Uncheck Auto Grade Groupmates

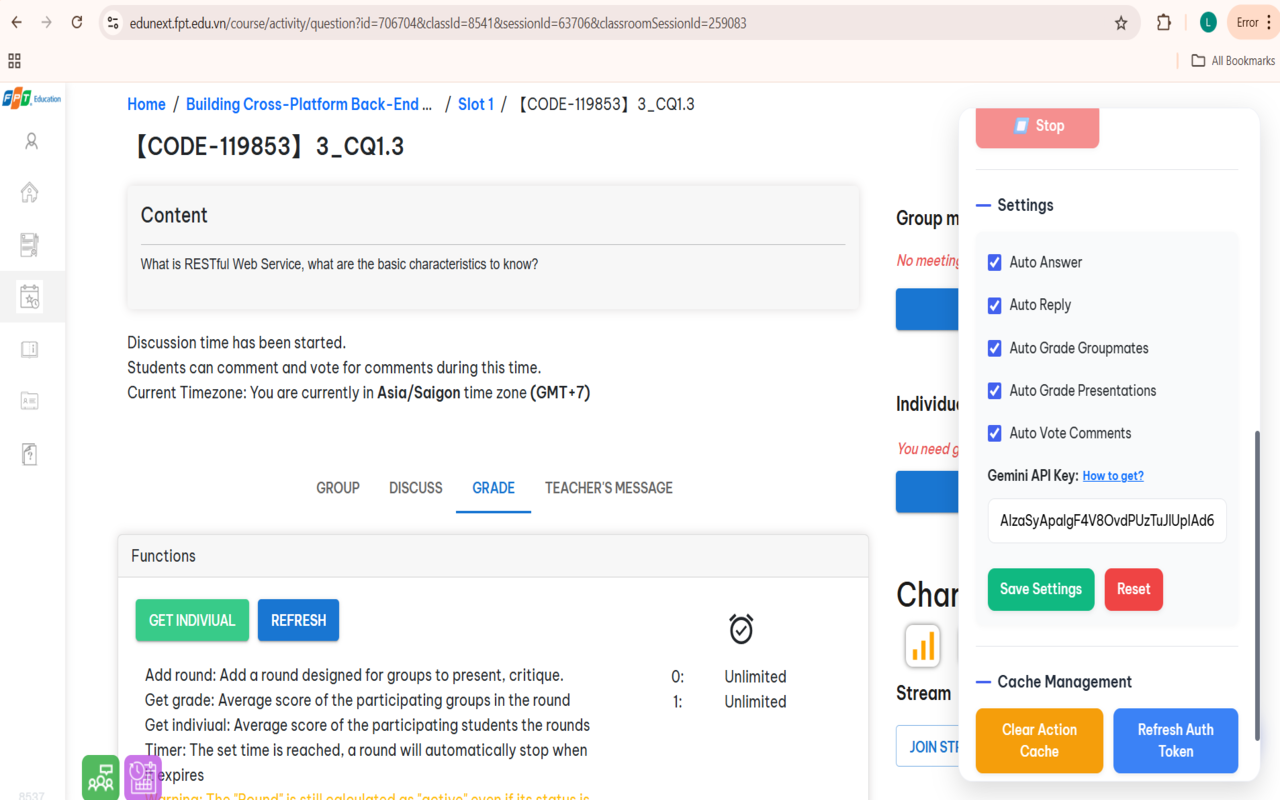pos(994,348)
